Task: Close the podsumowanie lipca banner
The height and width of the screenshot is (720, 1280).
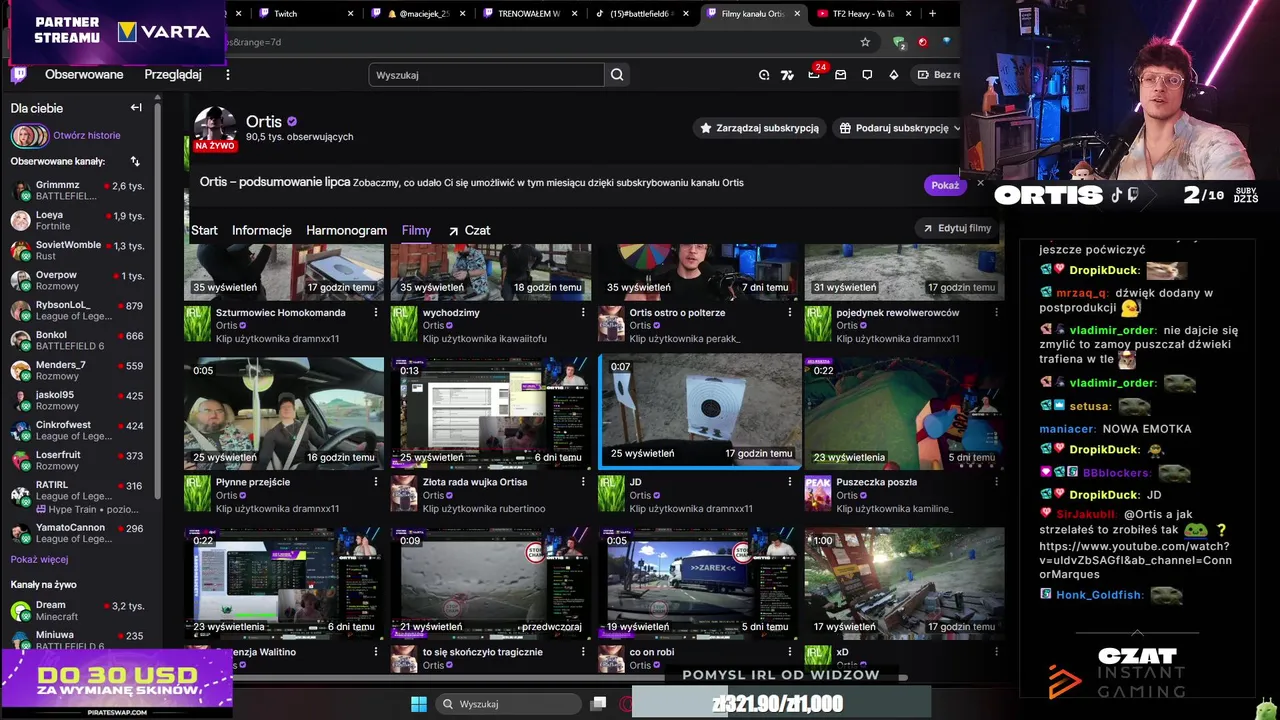Action: (x=980, y=183)
